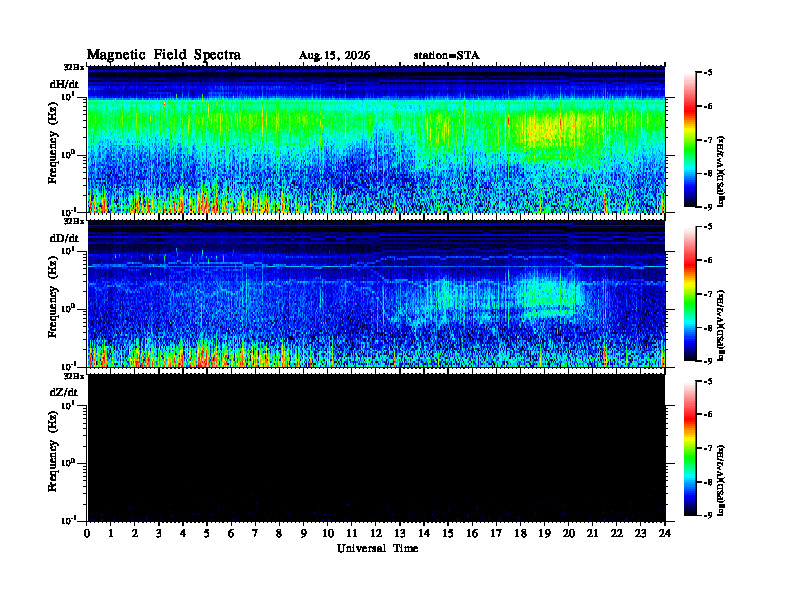Click the '-9' tick on dZ/dt color scale
This screenshot has width=792, height=612.
[708, 515]
